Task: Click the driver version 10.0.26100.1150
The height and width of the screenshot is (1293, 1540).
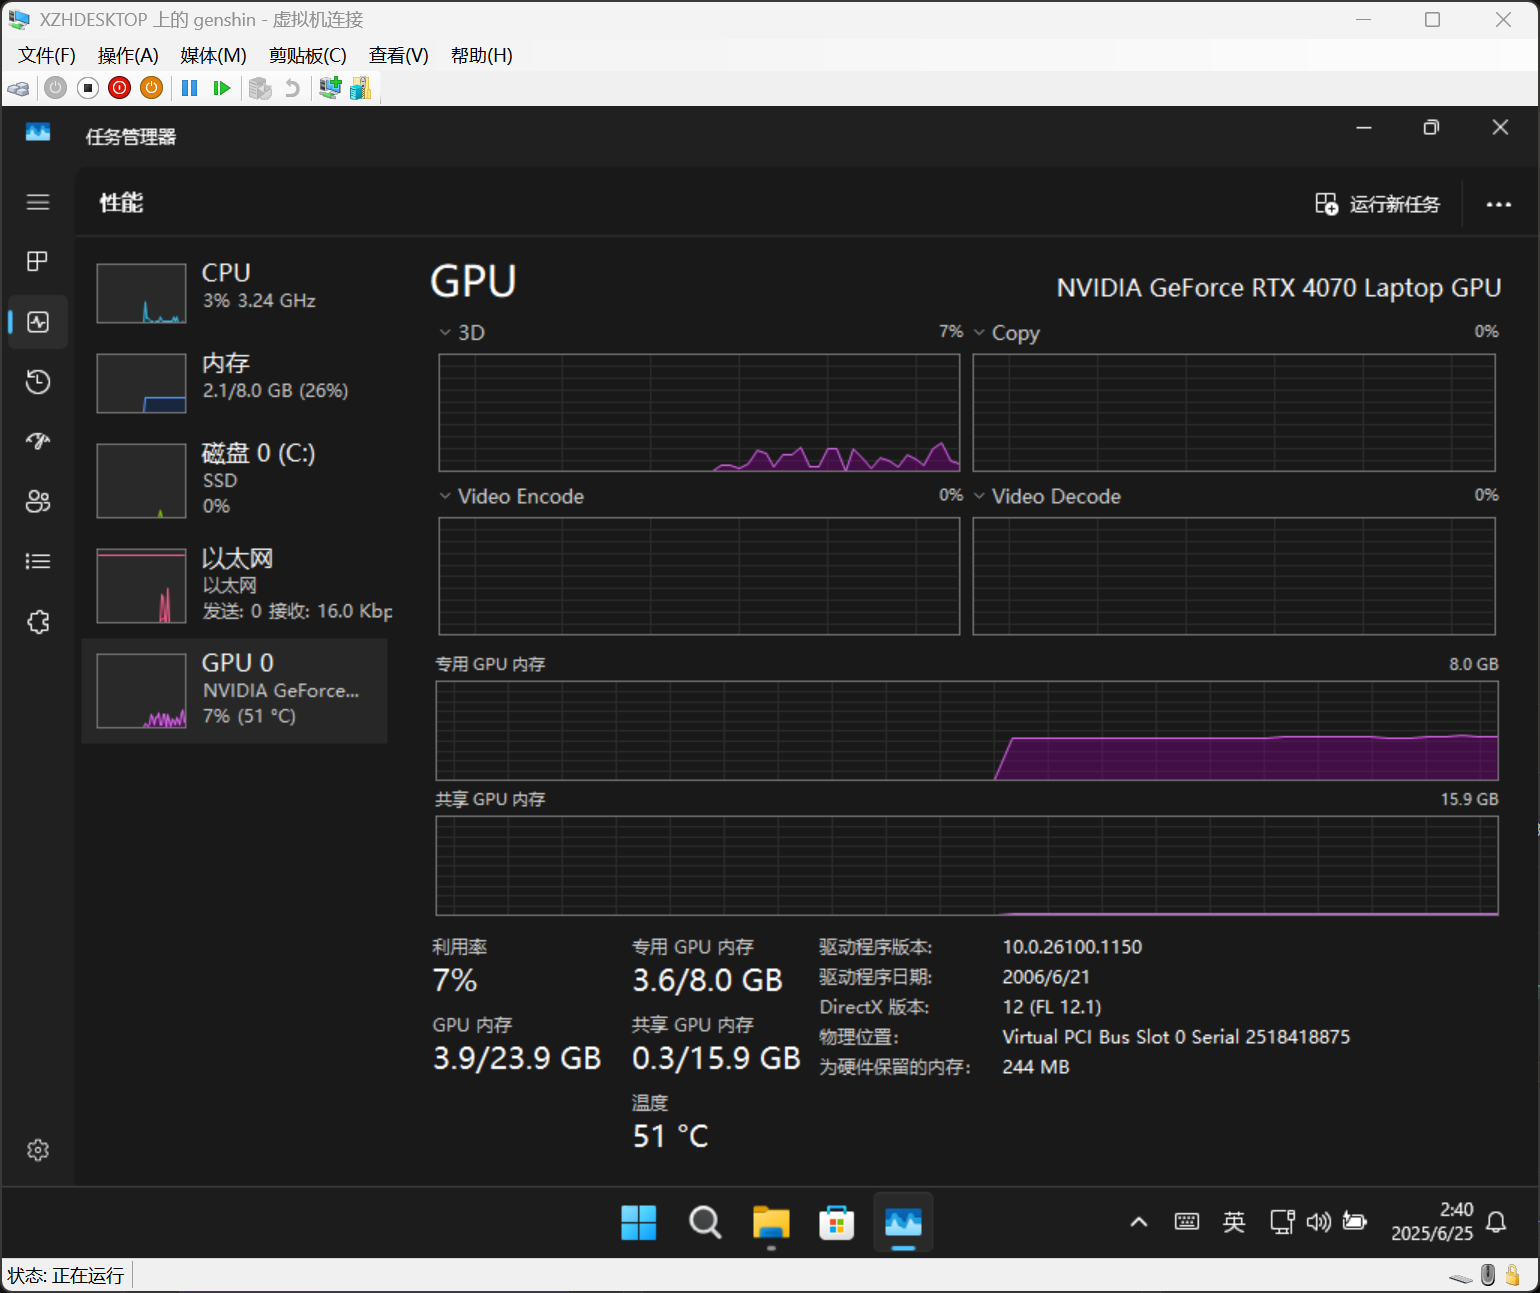Action: 1072,947
